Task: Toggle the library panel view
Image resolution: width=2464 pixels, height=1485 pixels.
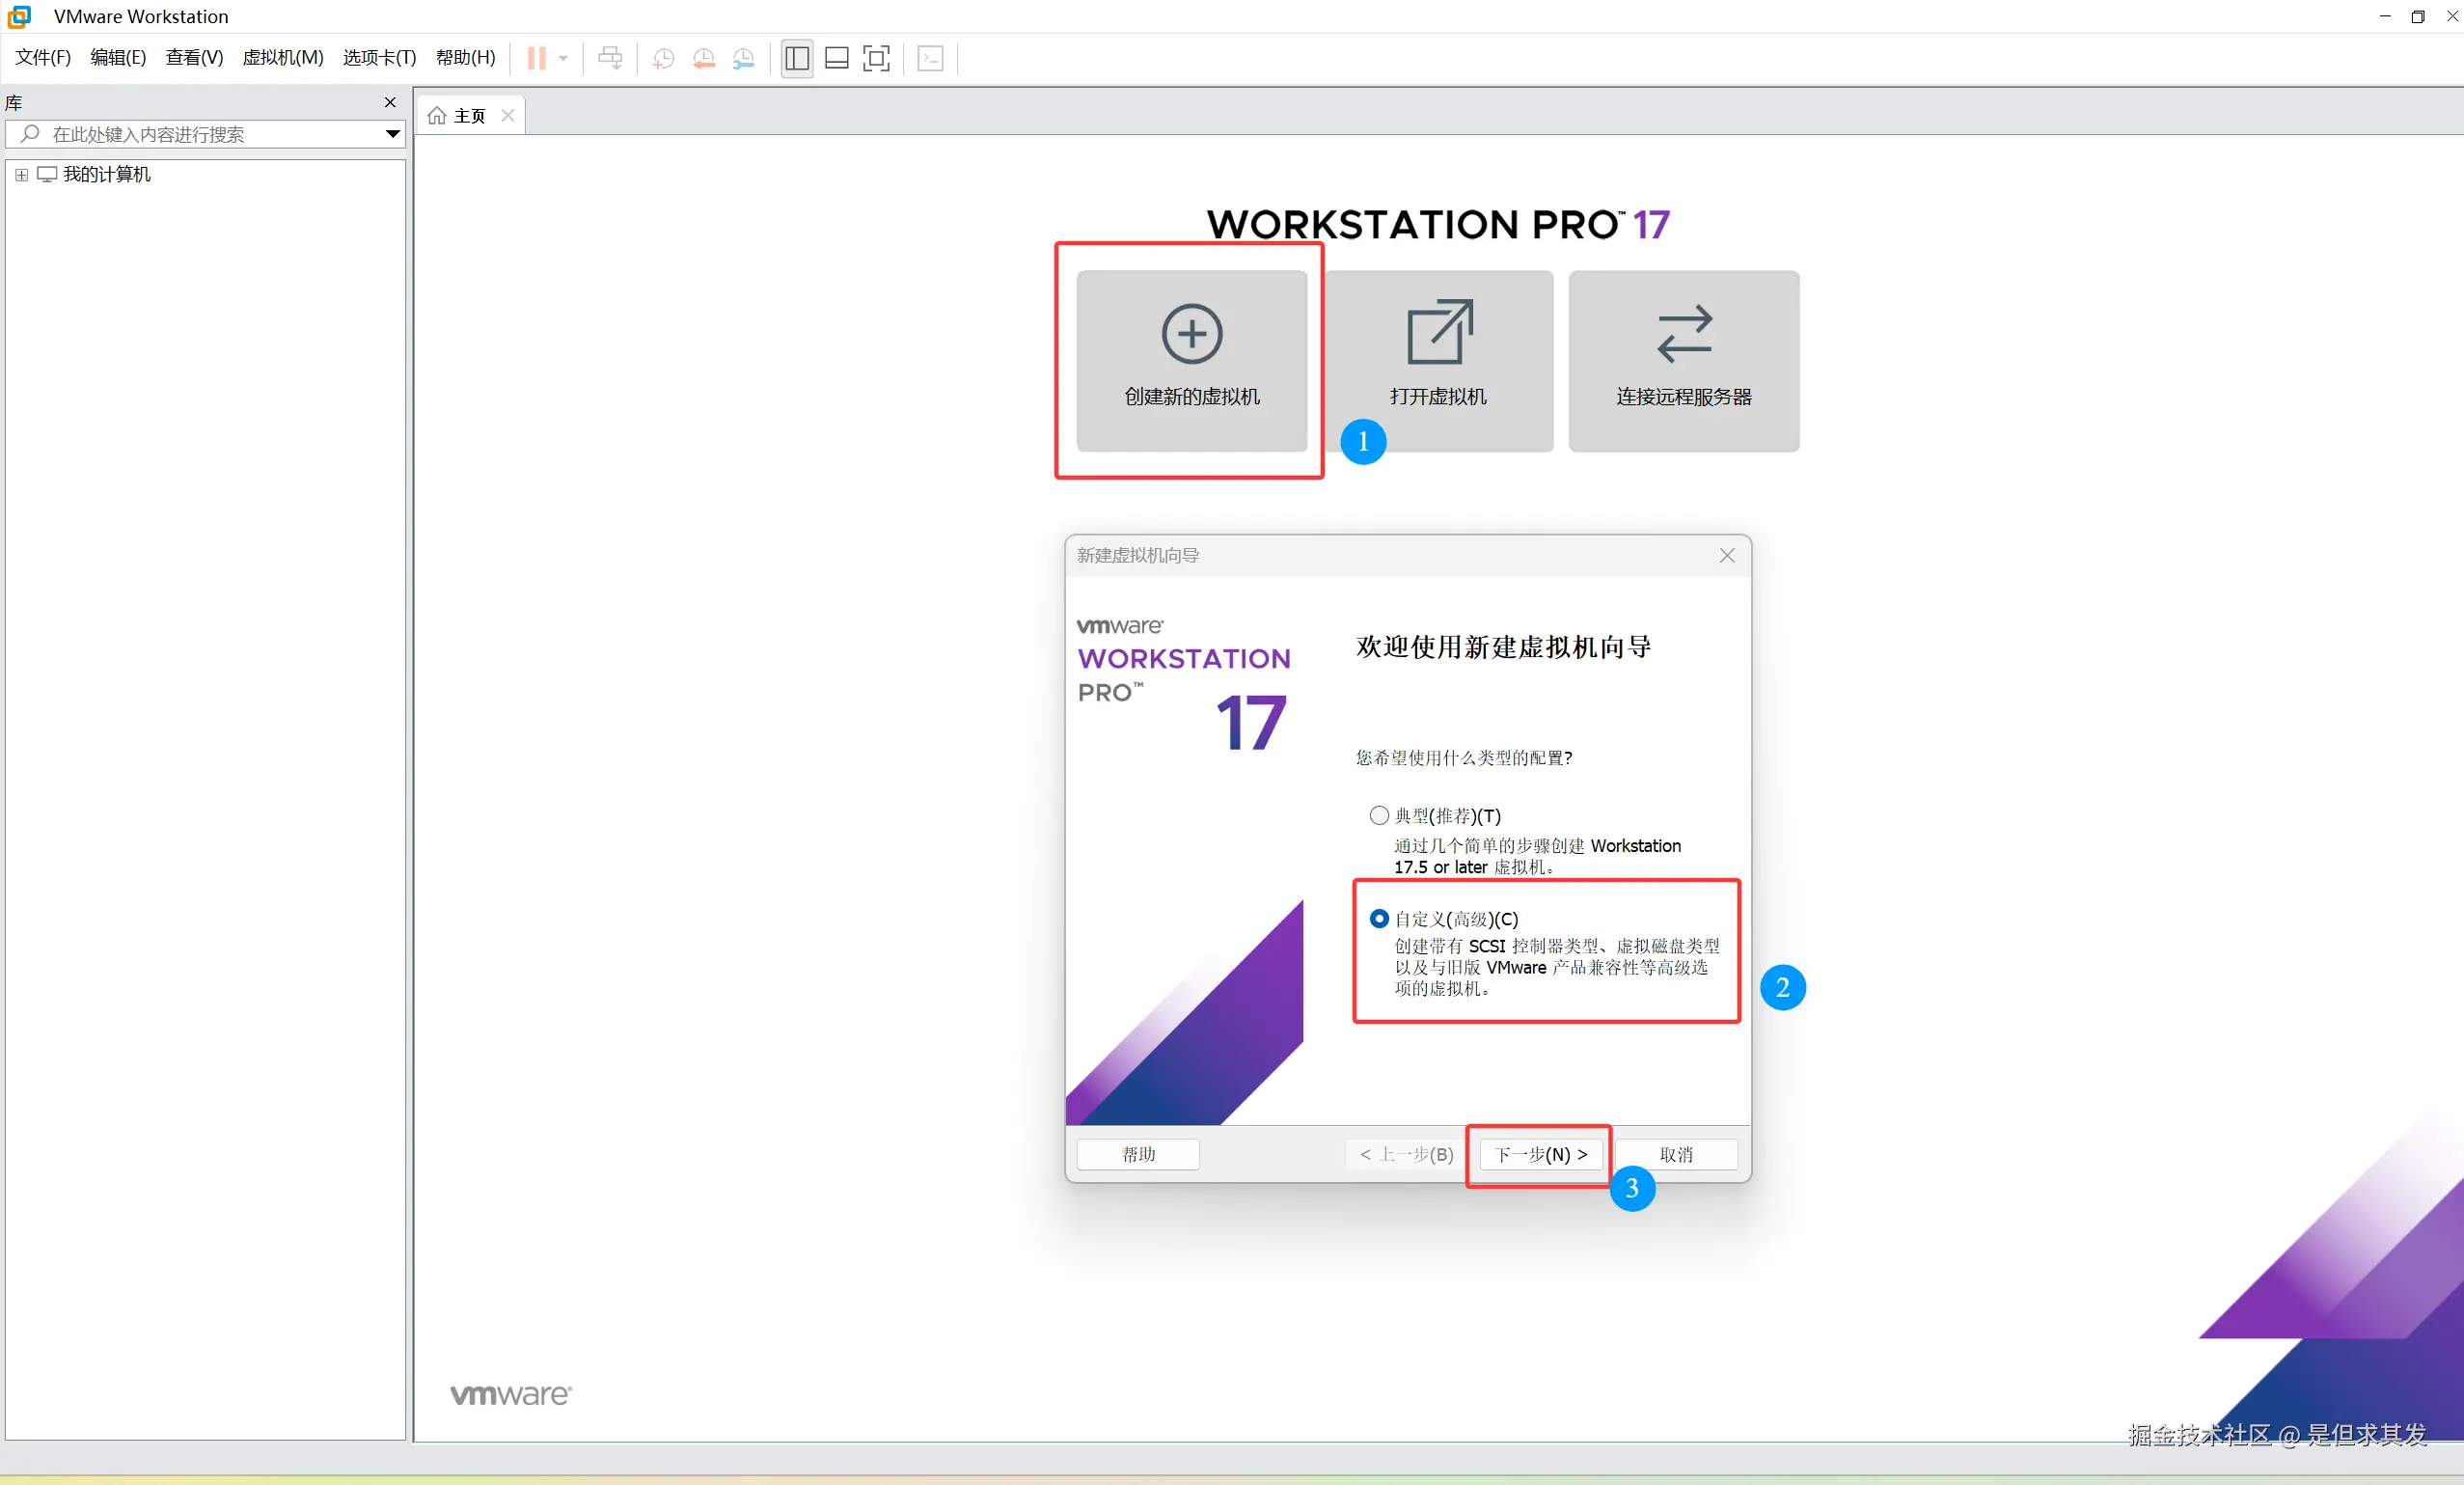Action: (x=797, y=58)
